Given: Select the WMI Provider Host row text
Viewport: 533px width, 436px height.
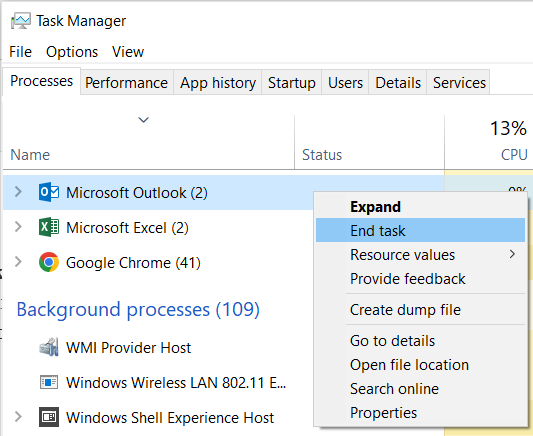Looking at the screenshot, I should (128, 348).
